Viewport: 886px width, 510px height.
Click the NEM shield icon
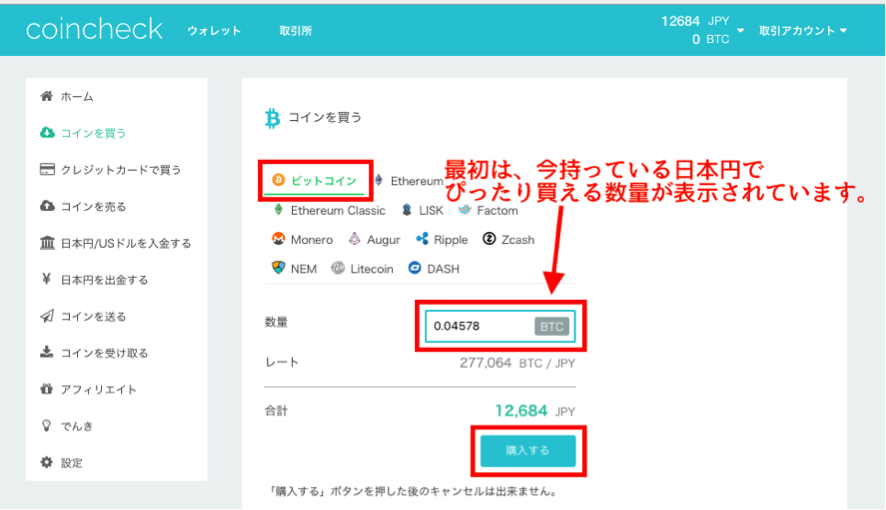click(x=278, y=268)
